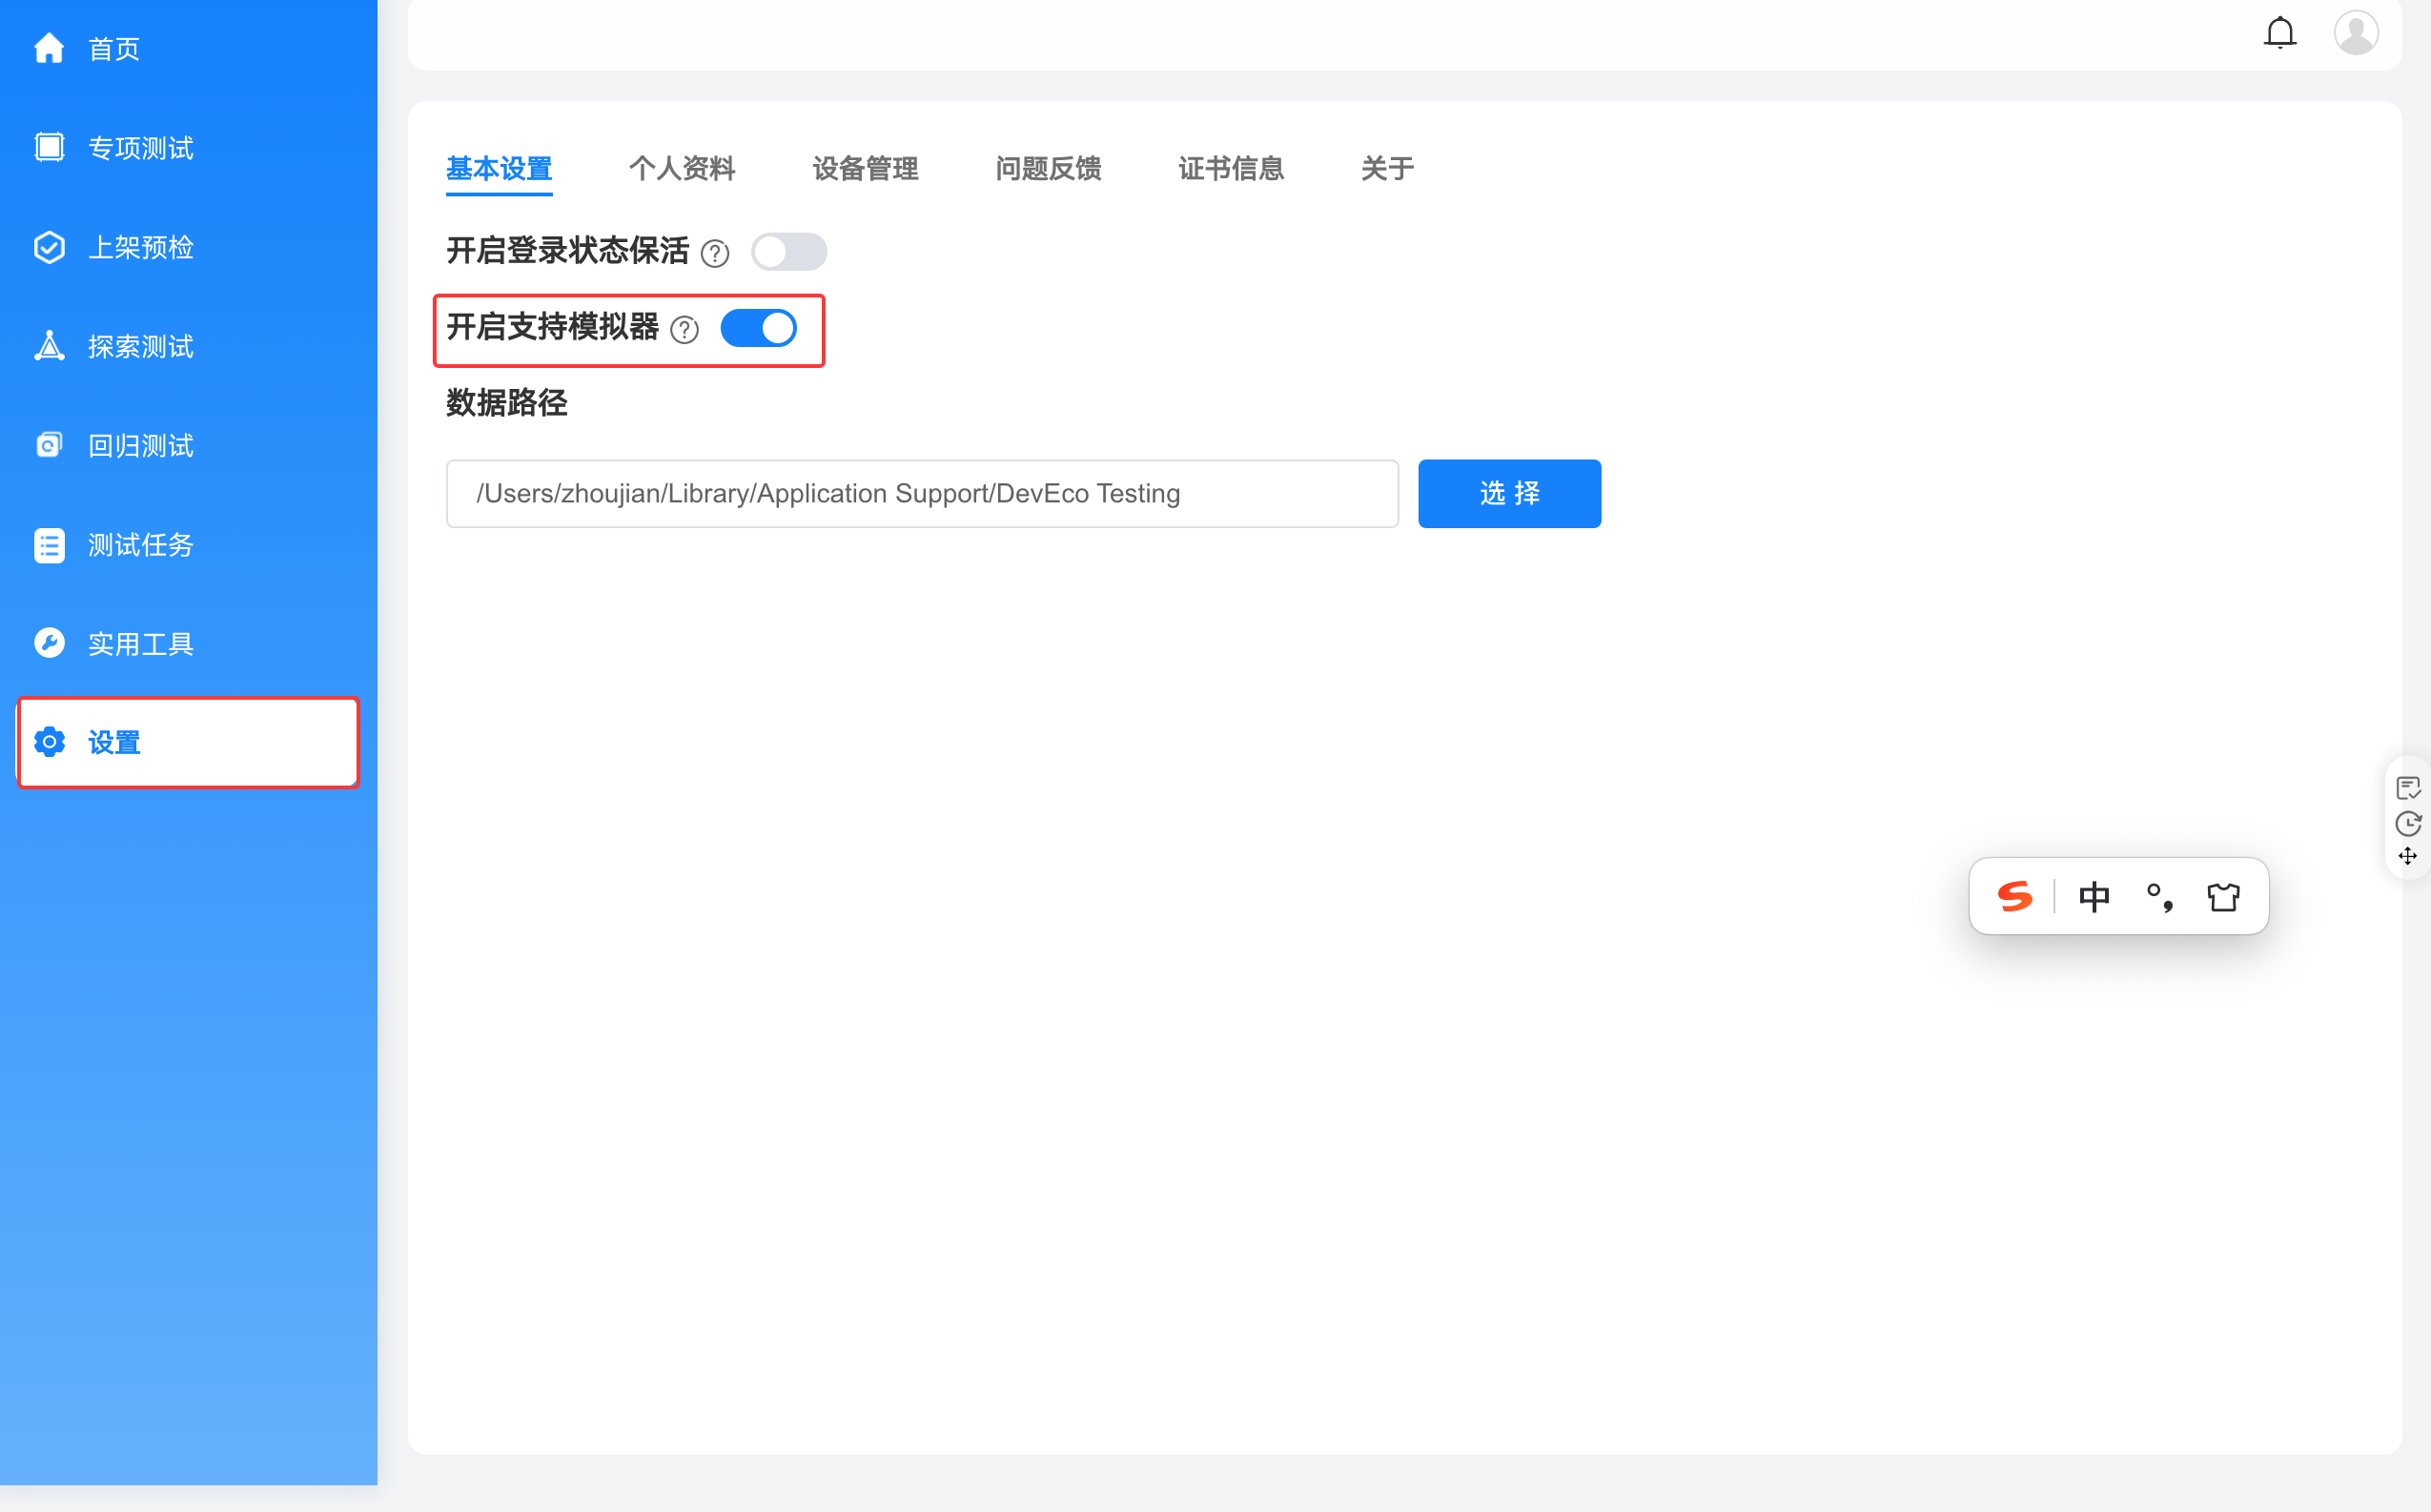
Task: Disable the 开启支持模拟器 switch
Action: point(758,328)
